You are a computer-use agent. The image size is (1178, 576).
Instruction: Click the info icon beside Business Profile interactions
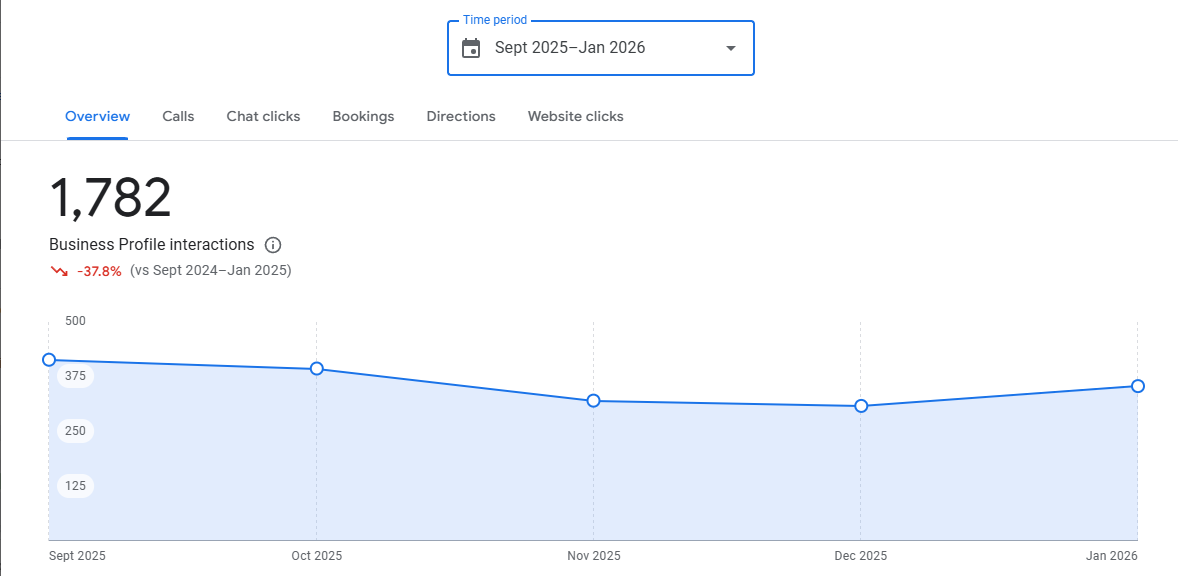(273, 245)
